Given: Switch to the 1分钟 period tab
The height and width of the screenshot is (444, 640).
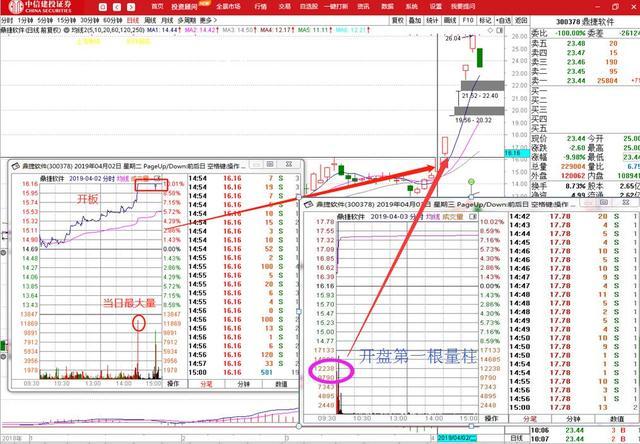Looking at the screenshot, I should pyautogui.click(x=25, y=20).
